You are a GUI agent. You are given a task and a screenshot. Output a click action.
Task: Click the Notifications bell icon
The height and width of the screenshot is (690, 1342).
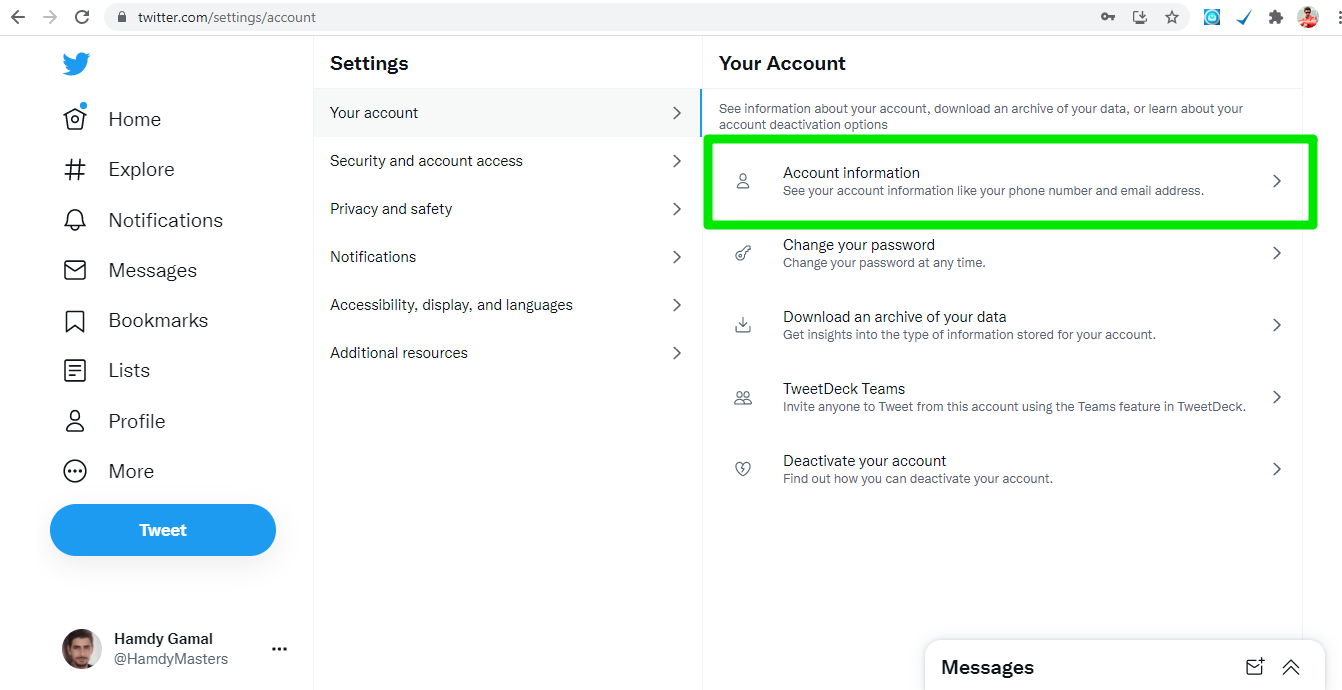tap(75, 220)
